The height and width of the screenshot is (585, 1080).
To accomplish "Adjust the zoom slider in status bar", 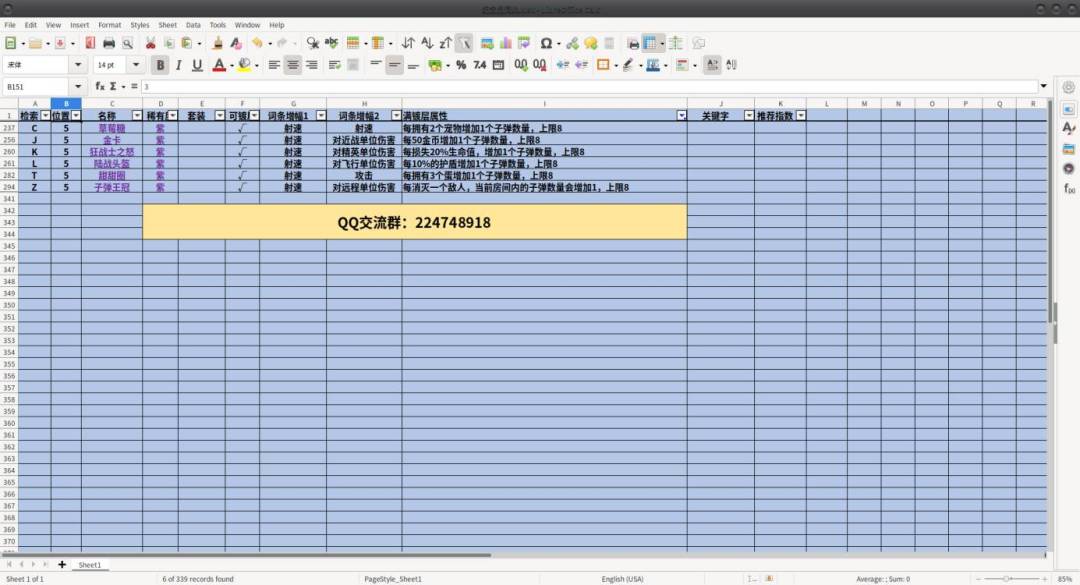I will coord(1006,579).
